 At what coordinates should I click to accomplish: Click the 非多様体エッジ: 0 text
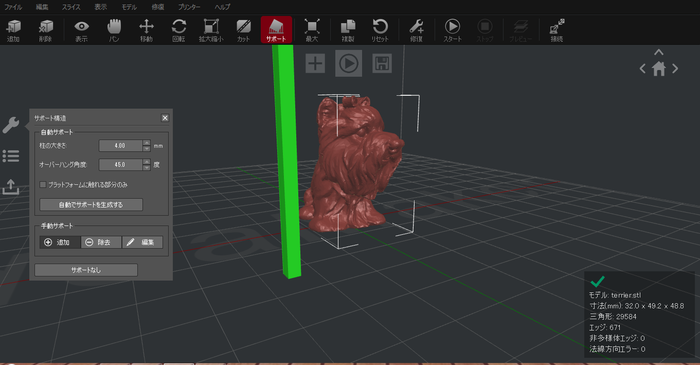click(x=617, y=338)
